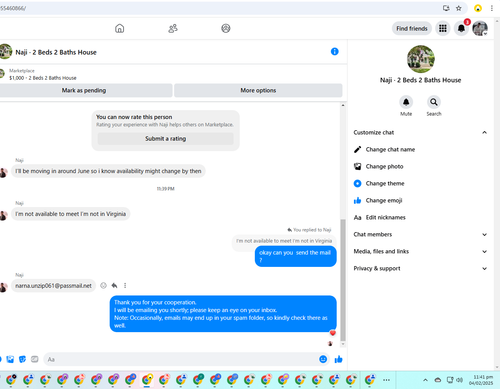This screenshot has height=389, width=500.
Task: Go to Facebook Home icon
Action: tap(119, 29)
